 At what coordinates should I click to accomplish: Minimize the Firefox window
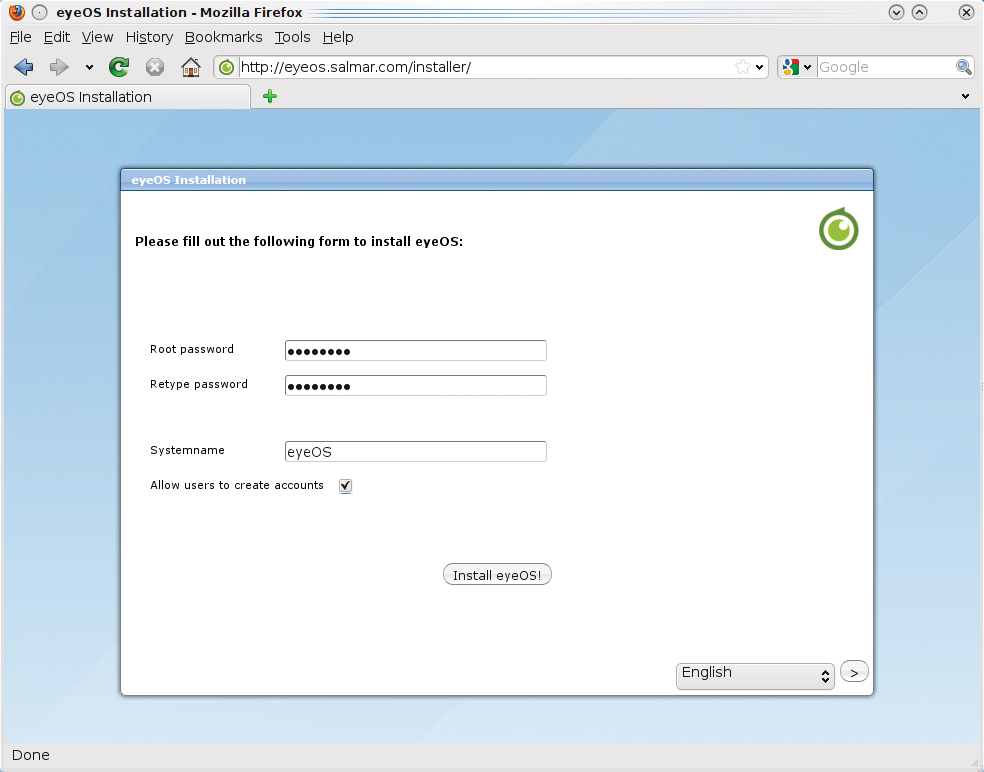[x=896, y=12]
